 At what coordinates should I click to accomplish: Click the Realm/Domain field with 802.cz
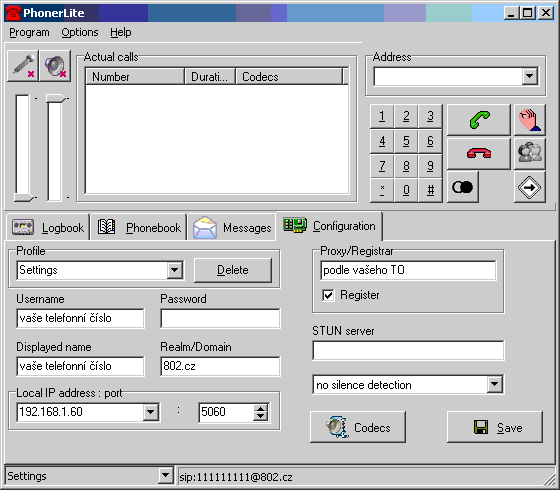point(220,366)
